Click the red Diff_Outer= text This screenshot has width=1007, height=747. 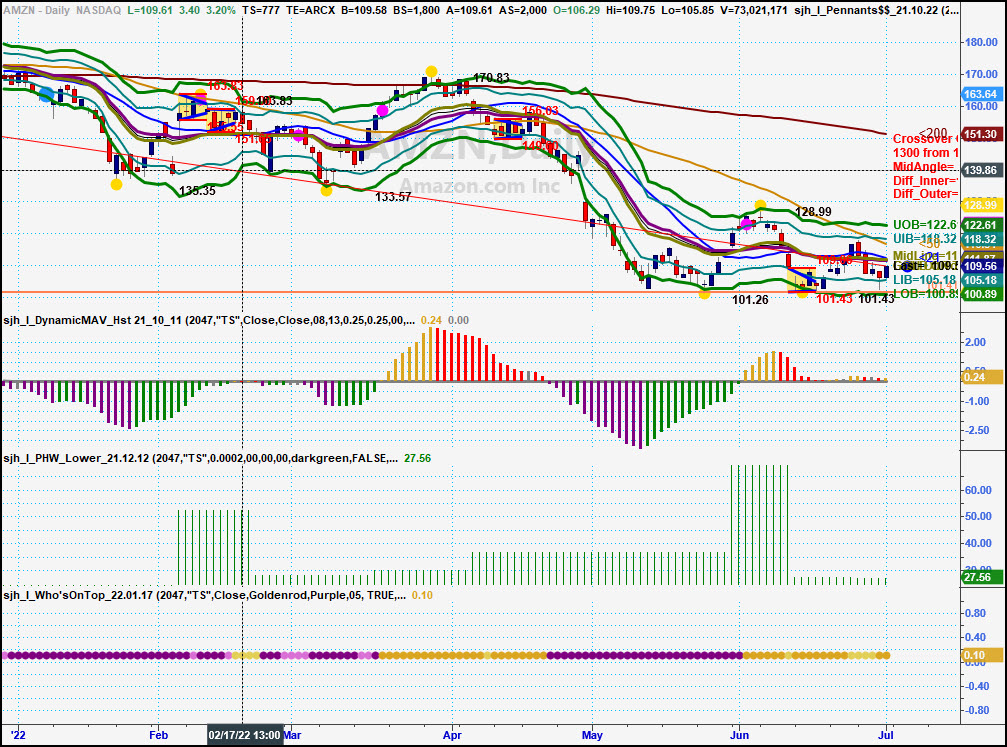926,194
